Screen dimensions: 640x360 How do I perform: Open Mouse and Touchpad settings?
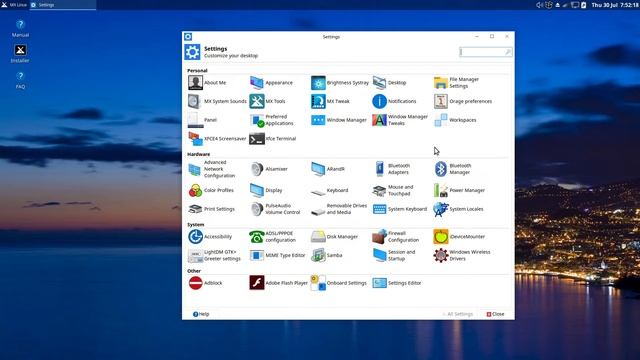tap(393, 190)
